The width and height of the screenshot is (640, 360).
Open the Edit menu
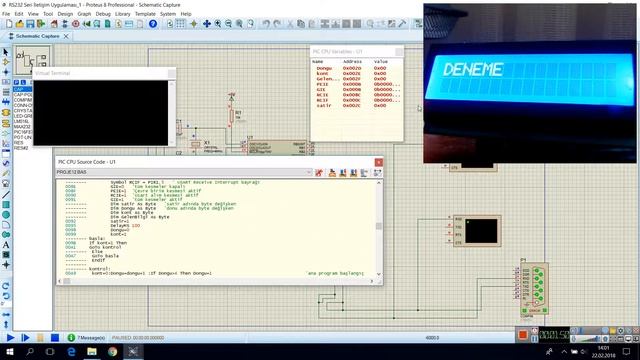[x=19, y=14]
